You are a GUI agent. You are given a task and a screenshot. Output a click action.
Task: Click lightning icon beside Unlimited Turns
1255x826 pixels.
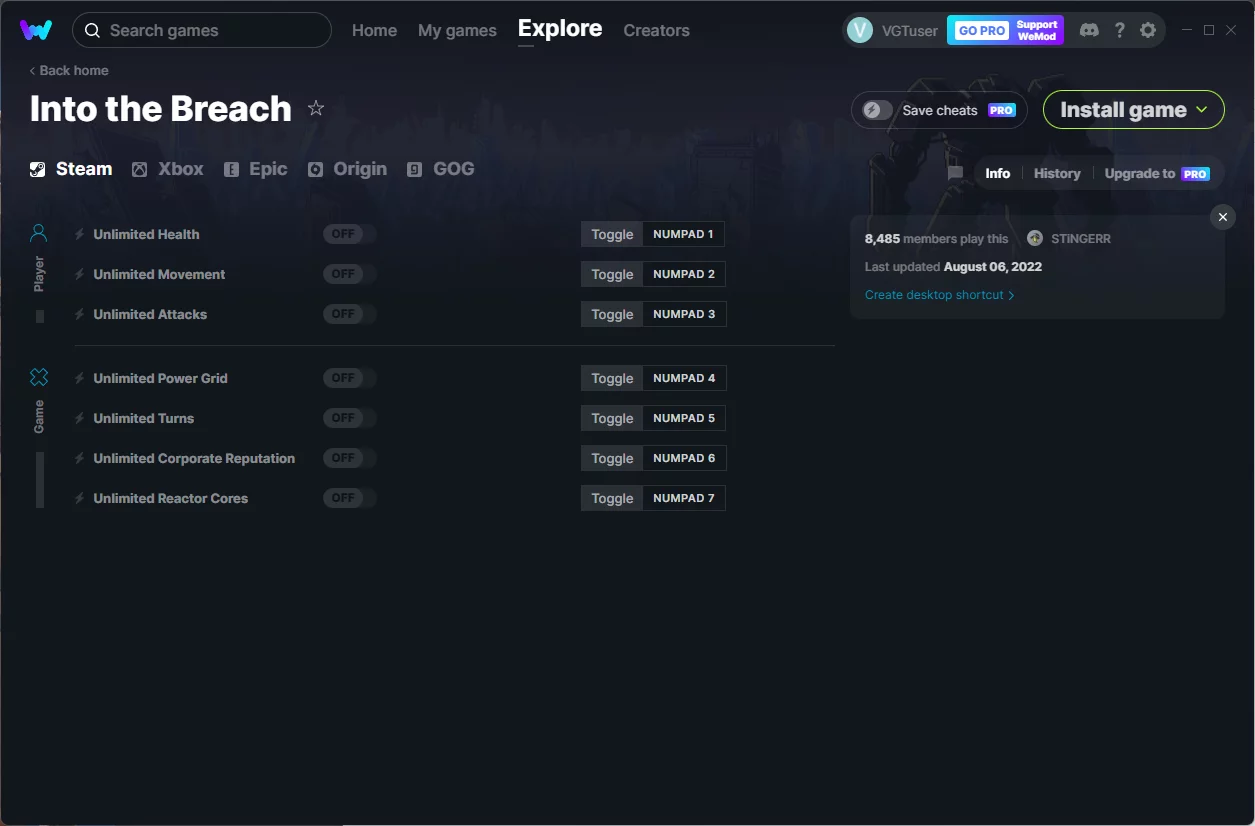pyautogui.click(x=80, y=418)
